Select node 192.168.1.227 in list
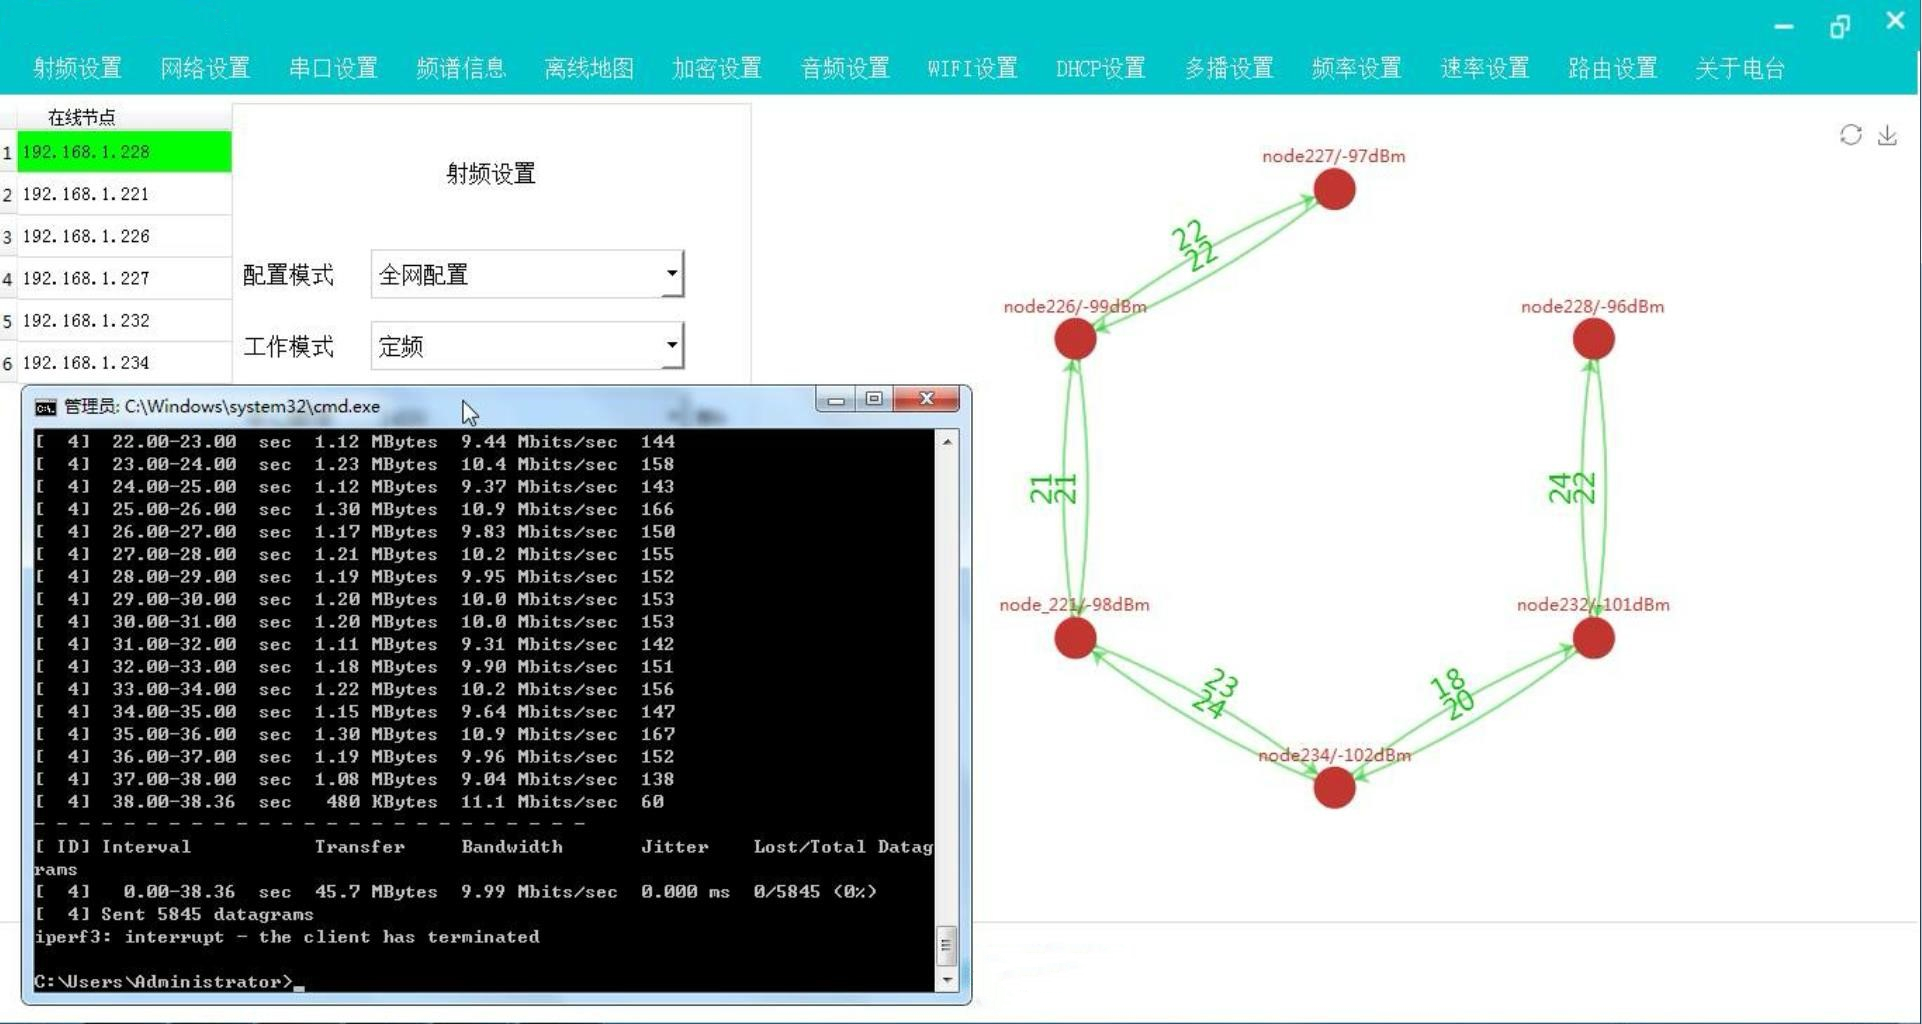Screen dimensions: 1922x1024 click(x=124, y=278)
